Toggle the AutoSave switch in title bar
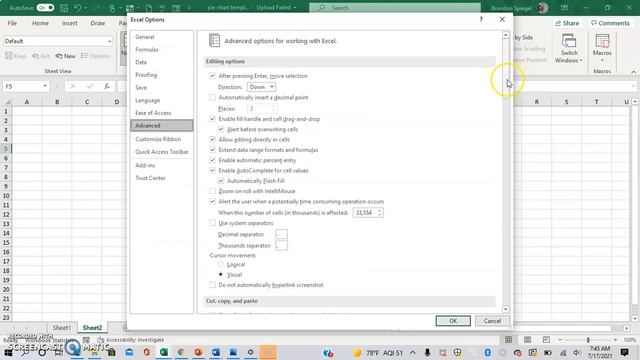640x360 pixels. click(x=45, y=8)
